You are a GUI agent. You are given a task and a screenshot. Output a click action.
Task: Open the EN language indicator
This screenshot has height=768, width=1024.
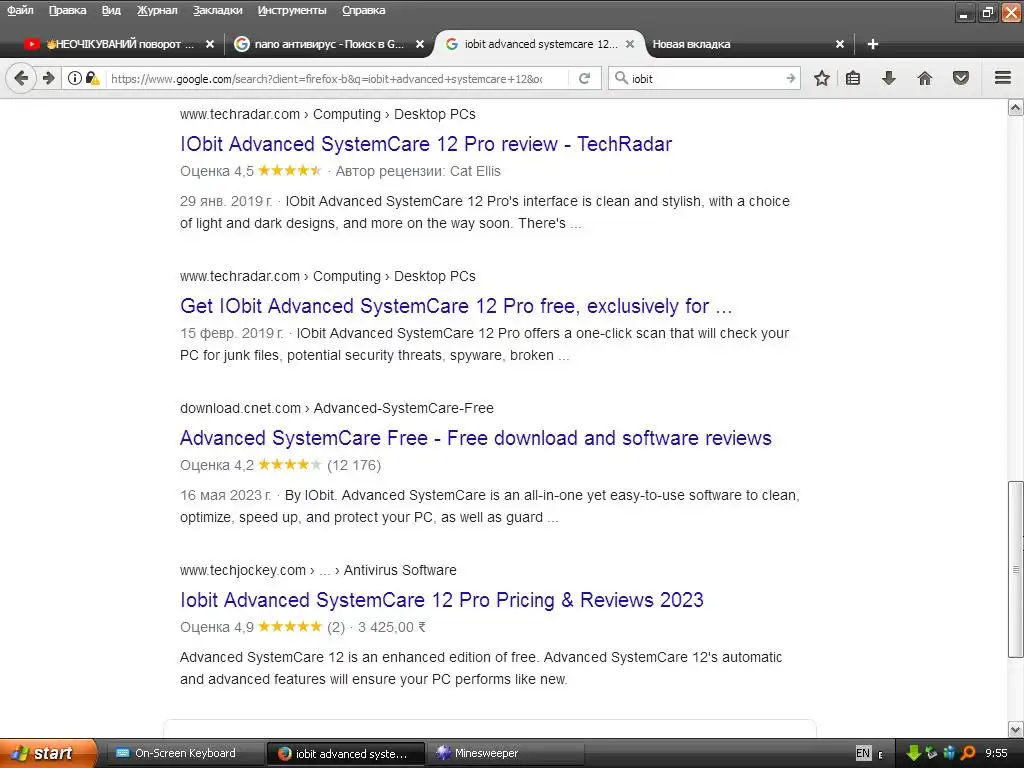pos(863,753)
